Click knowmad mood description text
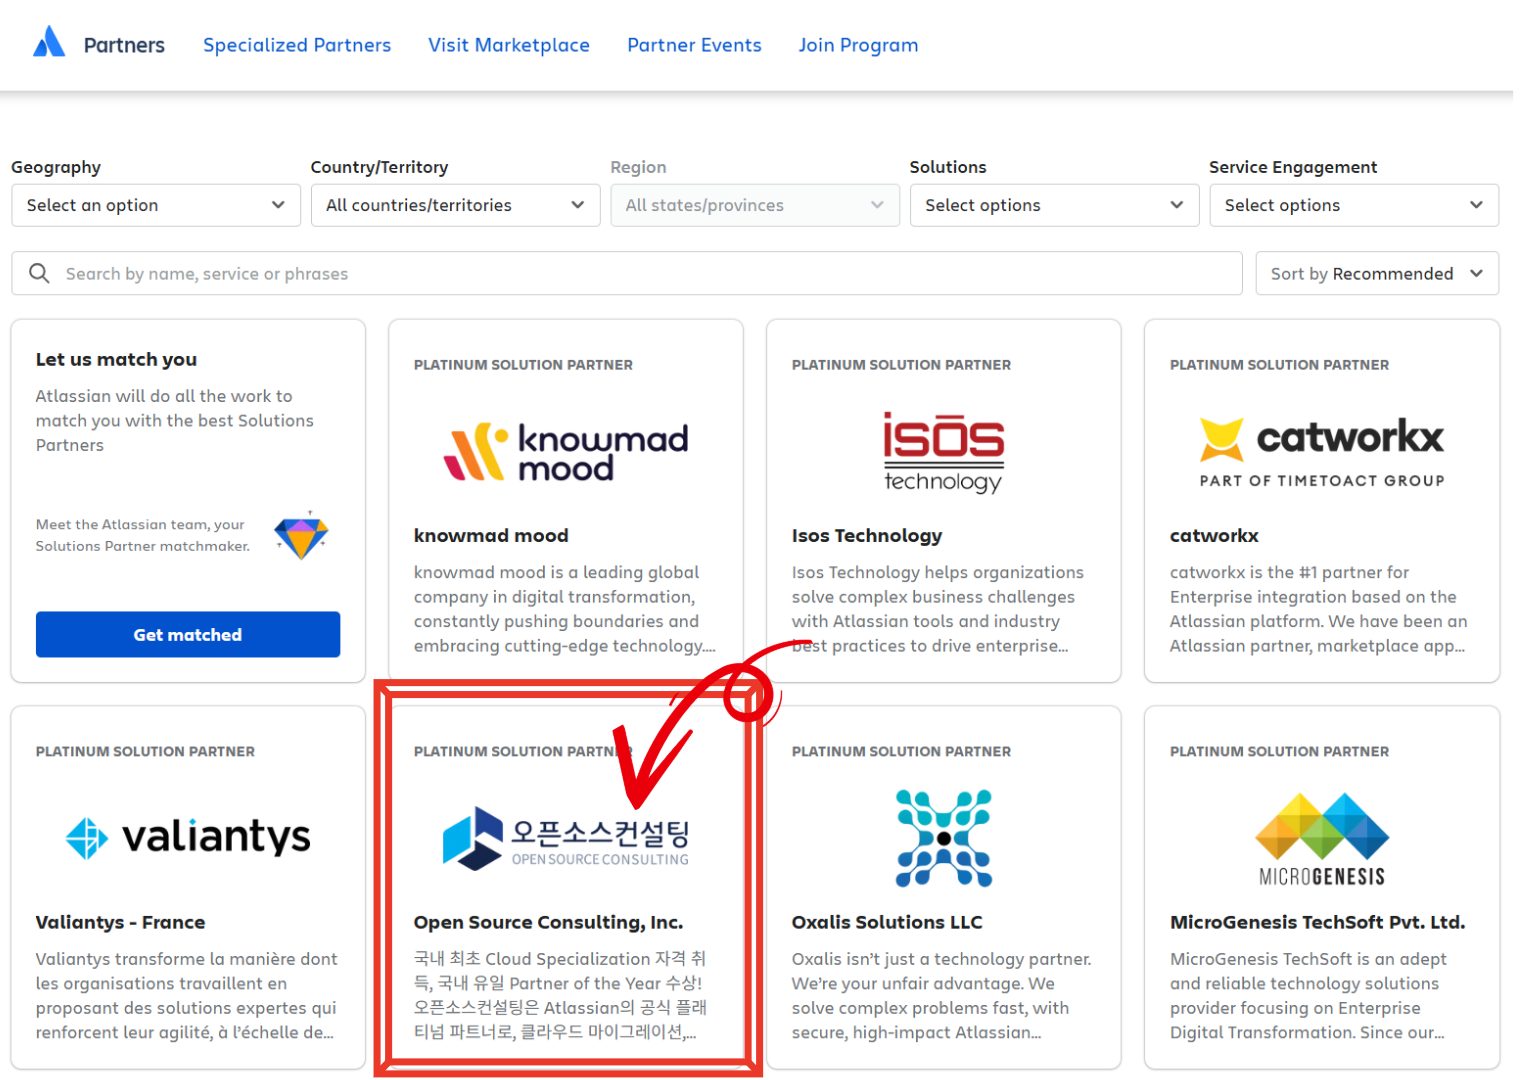 tap(565, 609)
